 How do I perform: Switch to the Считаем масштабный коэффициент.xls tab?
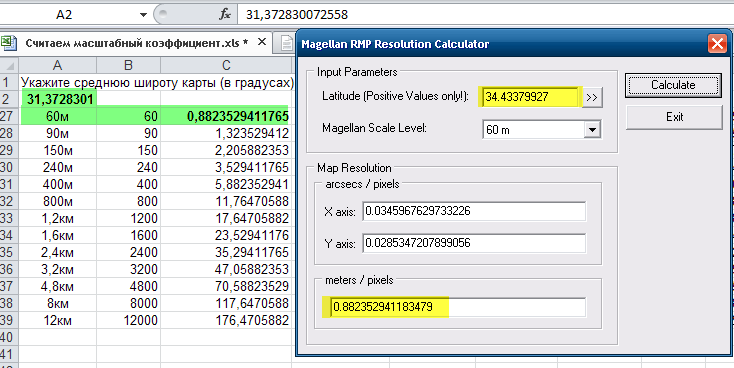pos(137,44)
